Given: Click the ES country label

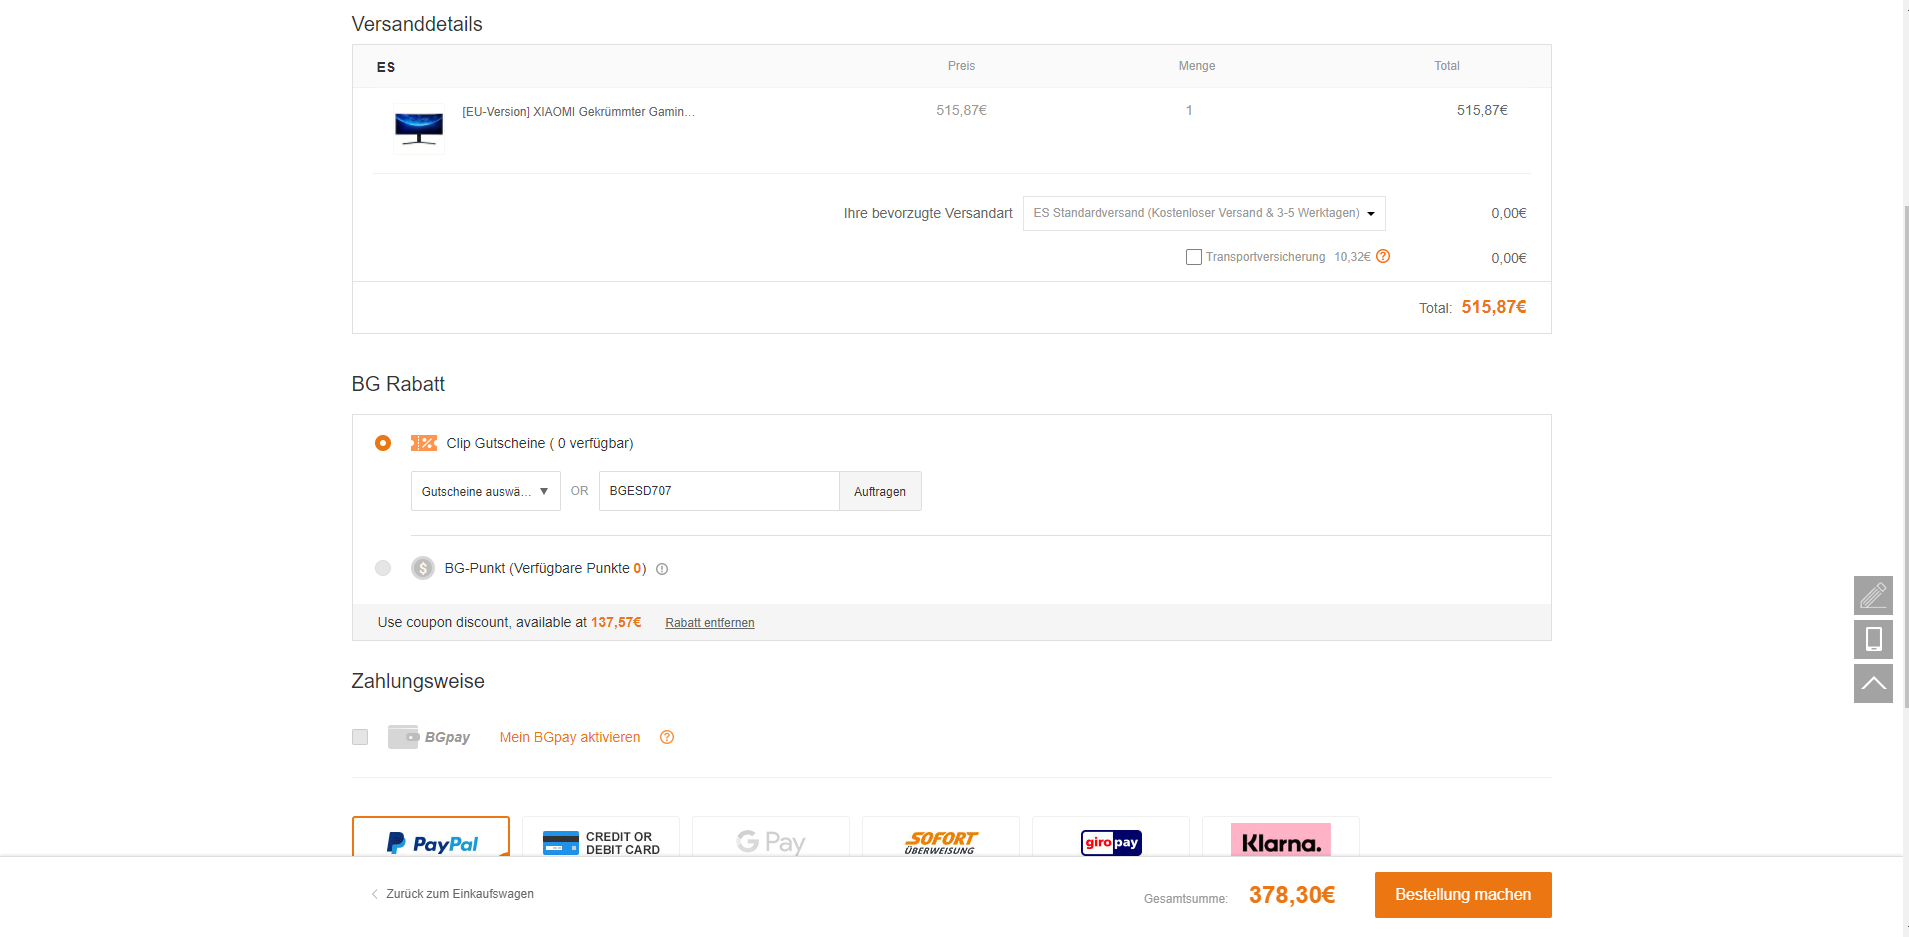Looking at the screenshot, I should coord(386,67).
